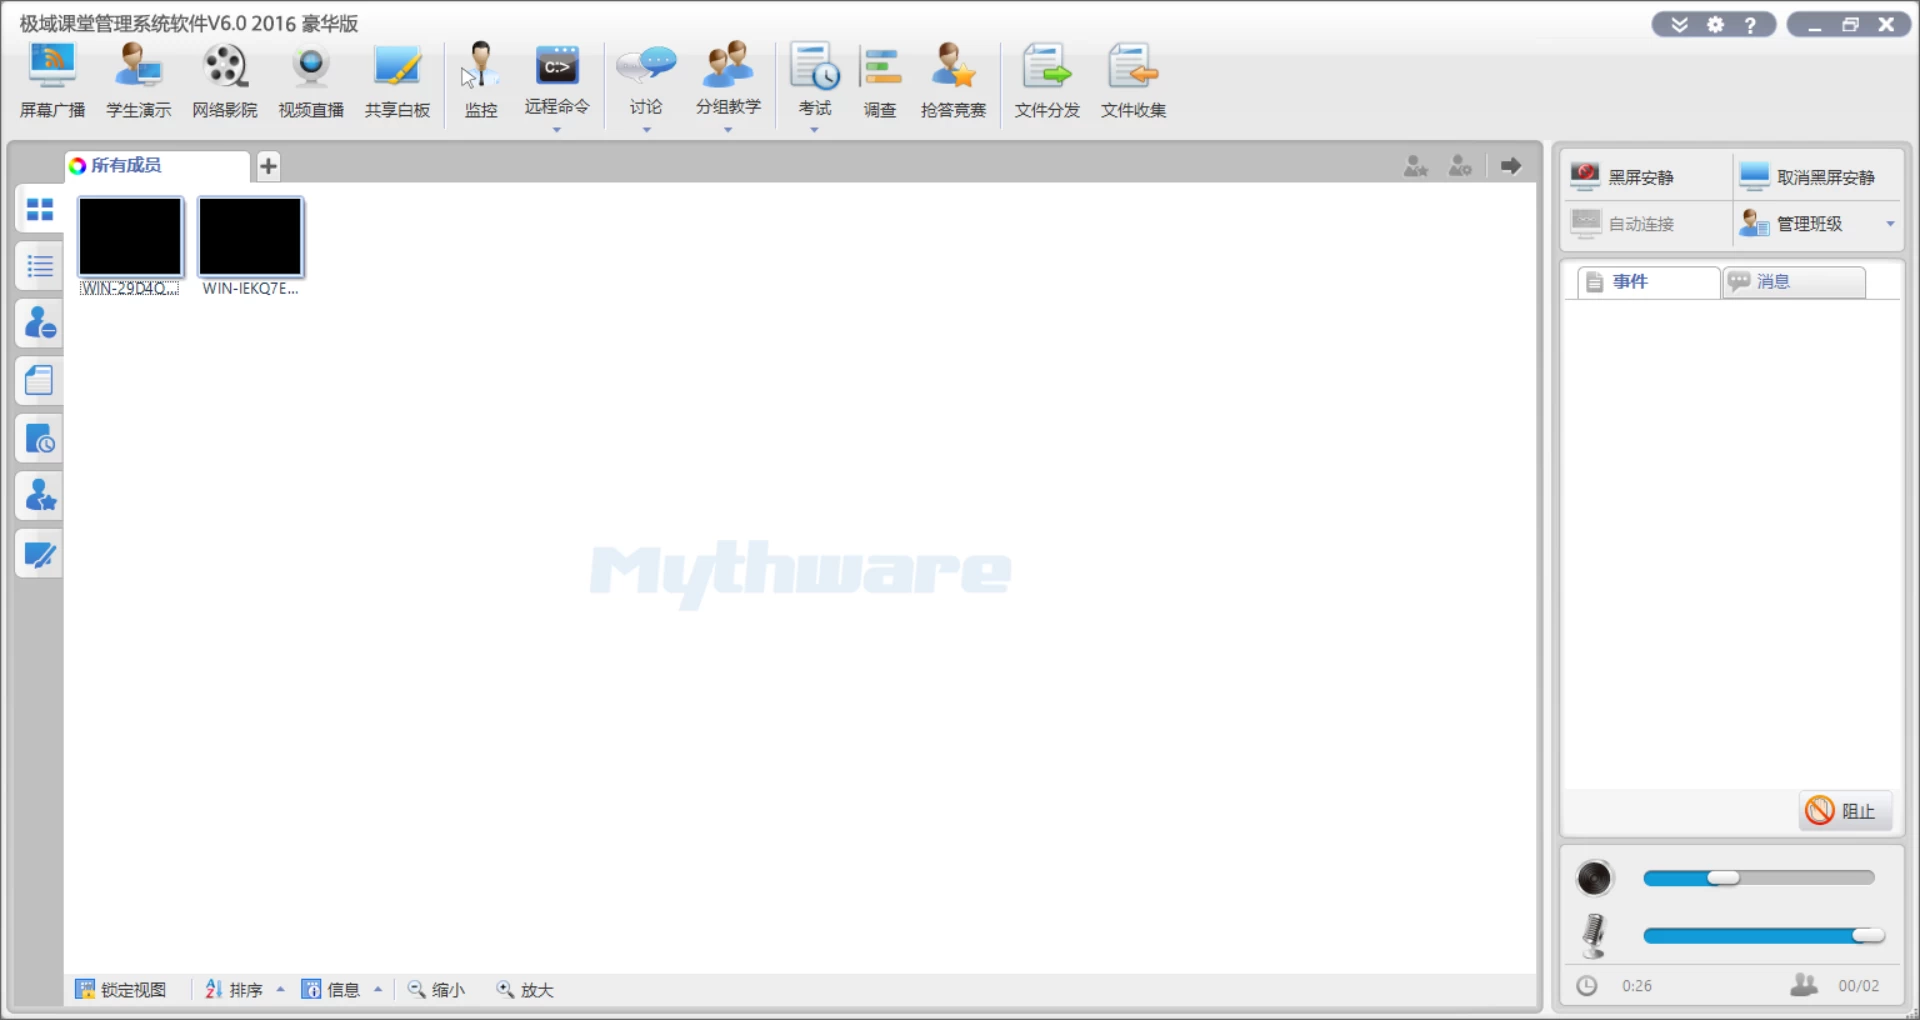Viewport: 1920px width, 1020px height.
Task: Start 抢答竞赛 quiz competition
Action: (x=953, y=81)
